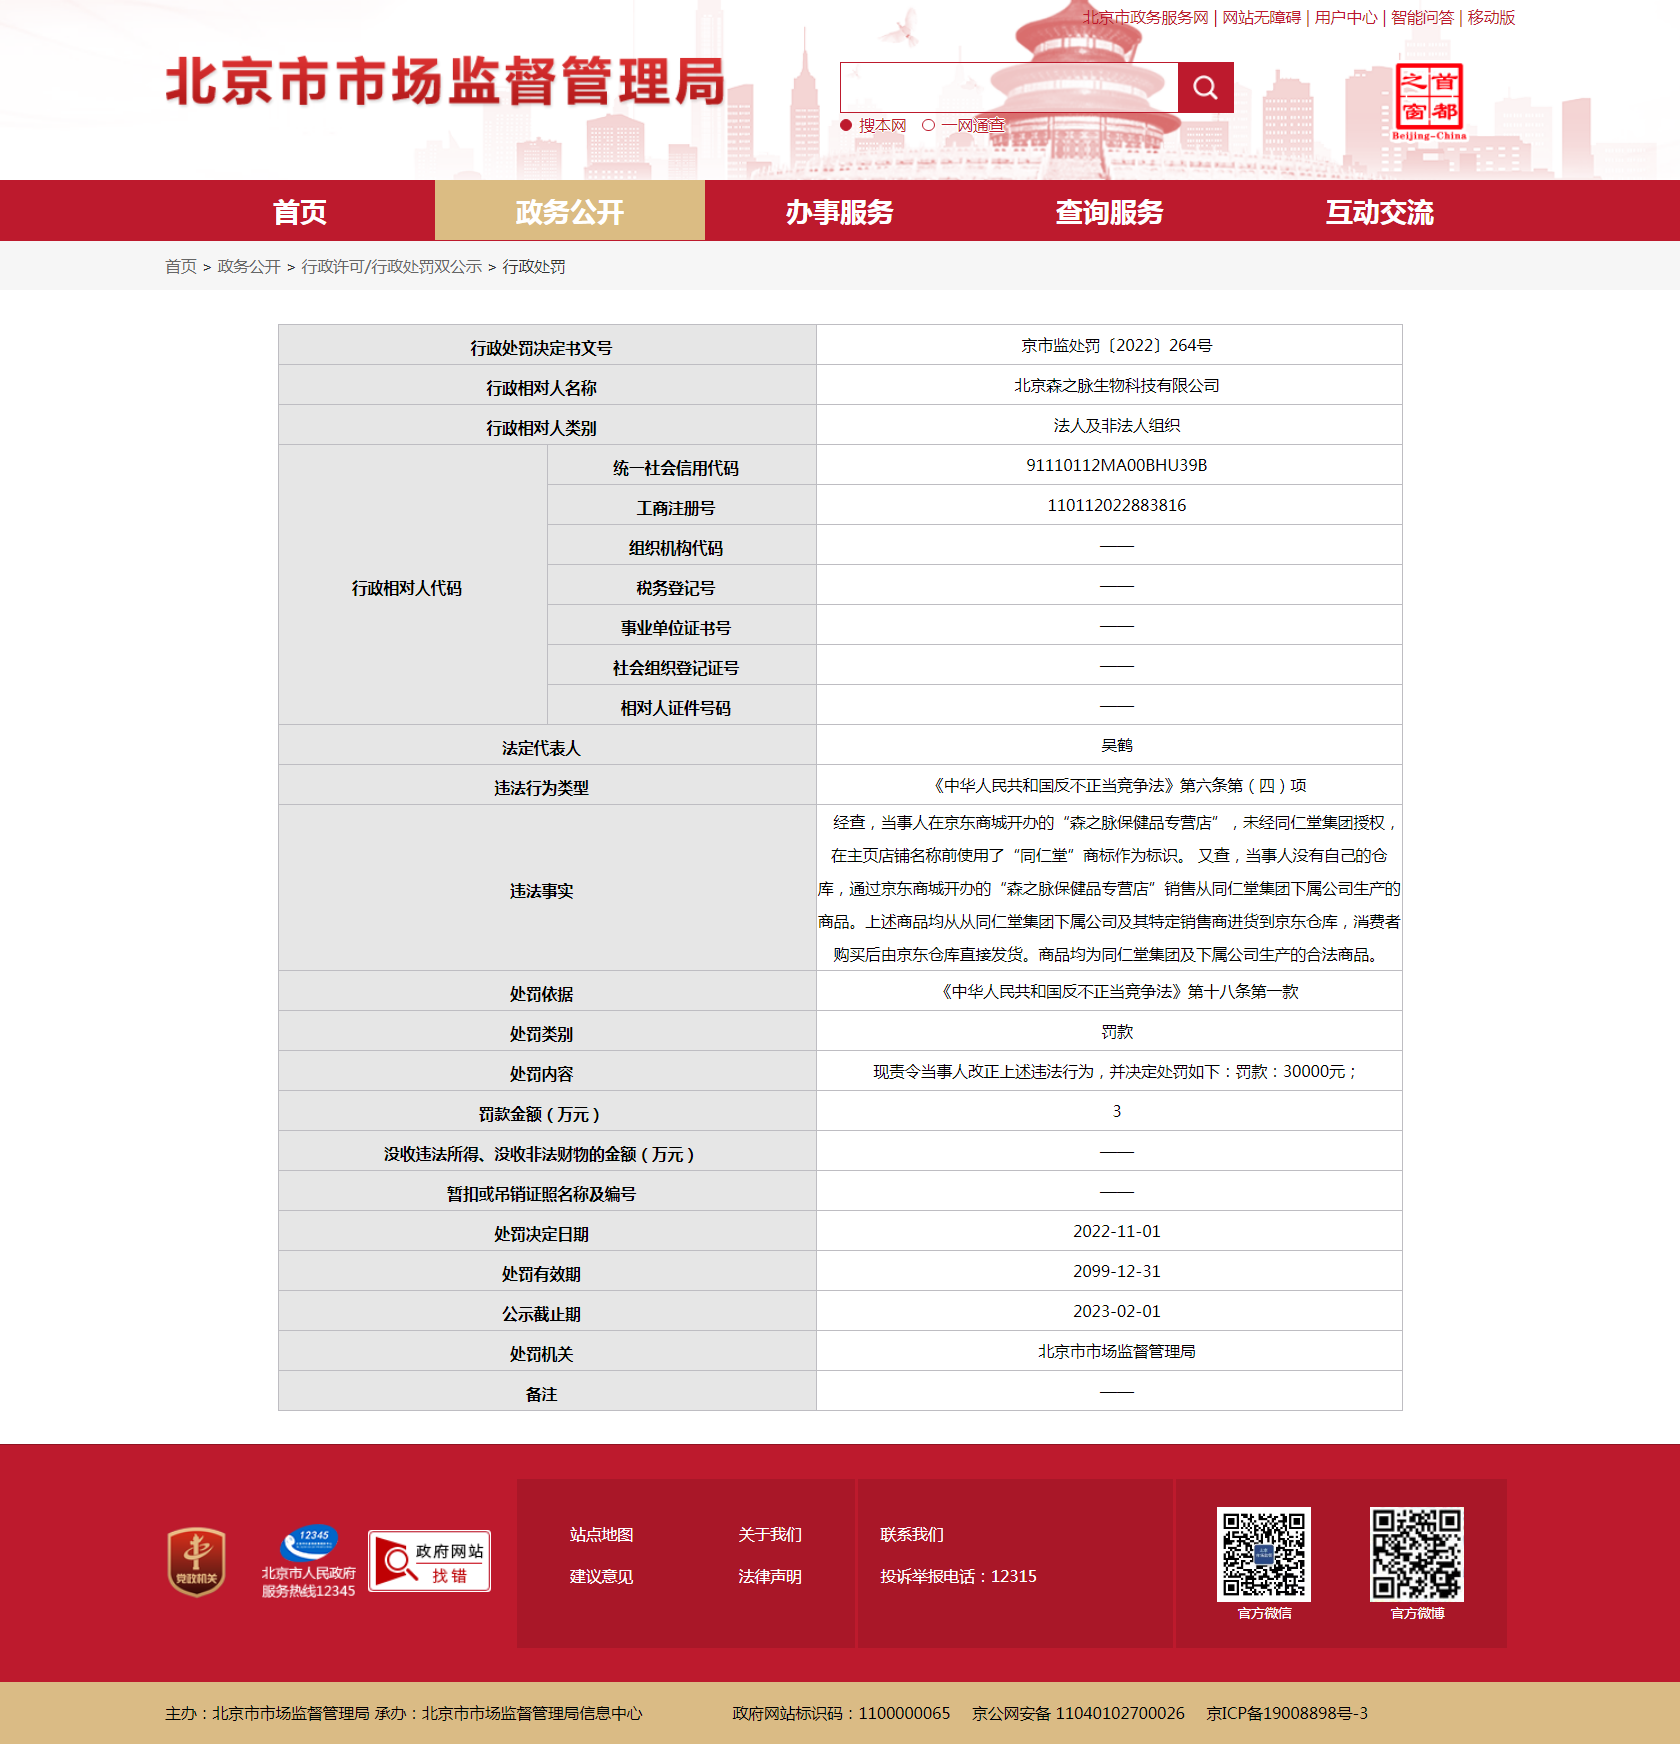The width and height of the screenshot is (1680, 1744).
Task: Open the 政务公开 navigation tab
Action: [570, 211]
